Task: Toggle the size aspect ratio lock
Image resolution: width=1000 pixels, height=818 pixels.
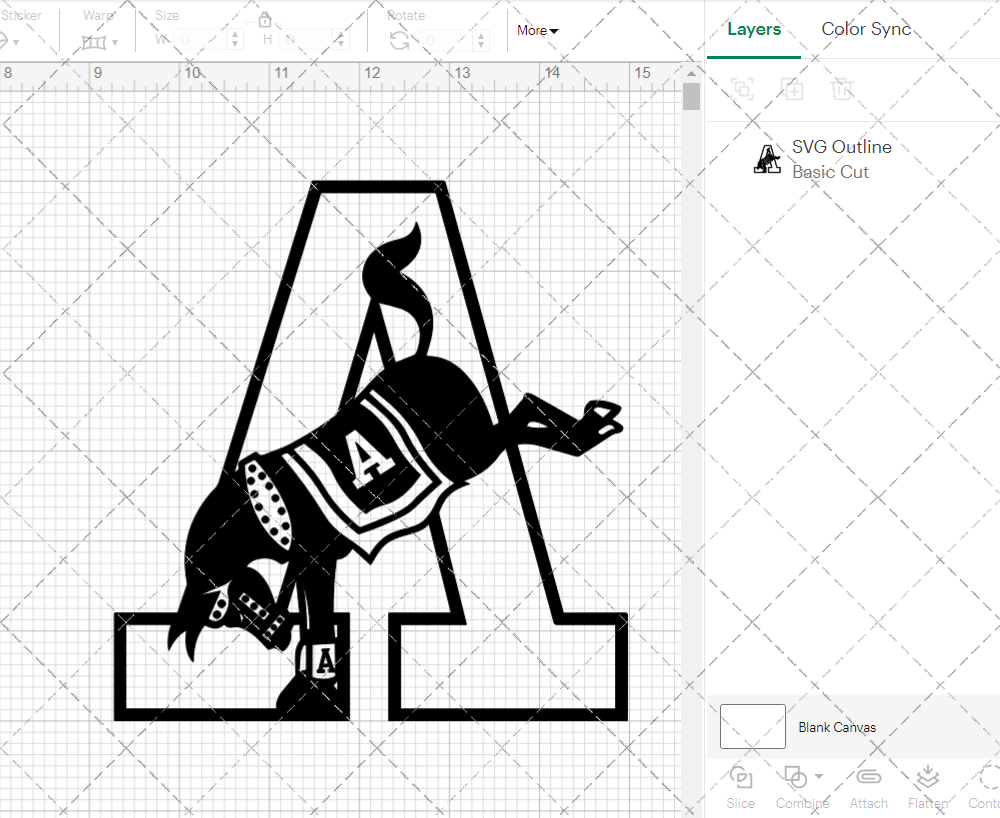Action: click(x=265, y=19)
